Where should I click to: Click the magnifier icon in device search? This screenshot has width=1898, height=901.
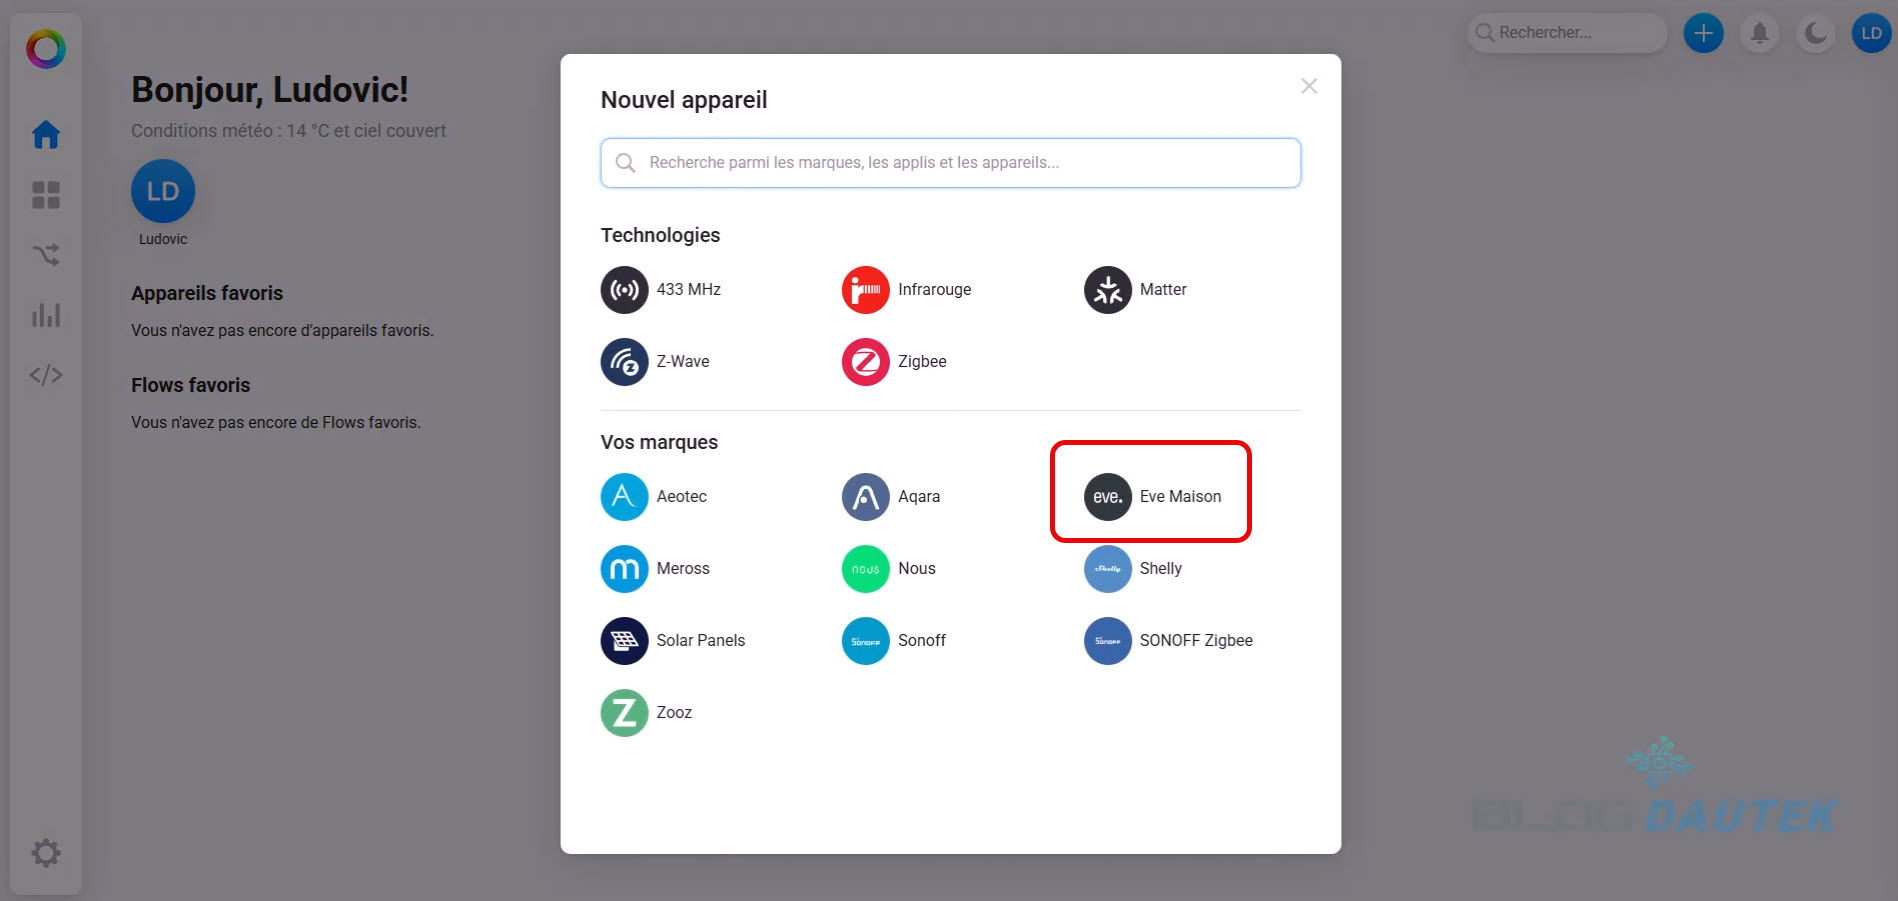[625, 163]
